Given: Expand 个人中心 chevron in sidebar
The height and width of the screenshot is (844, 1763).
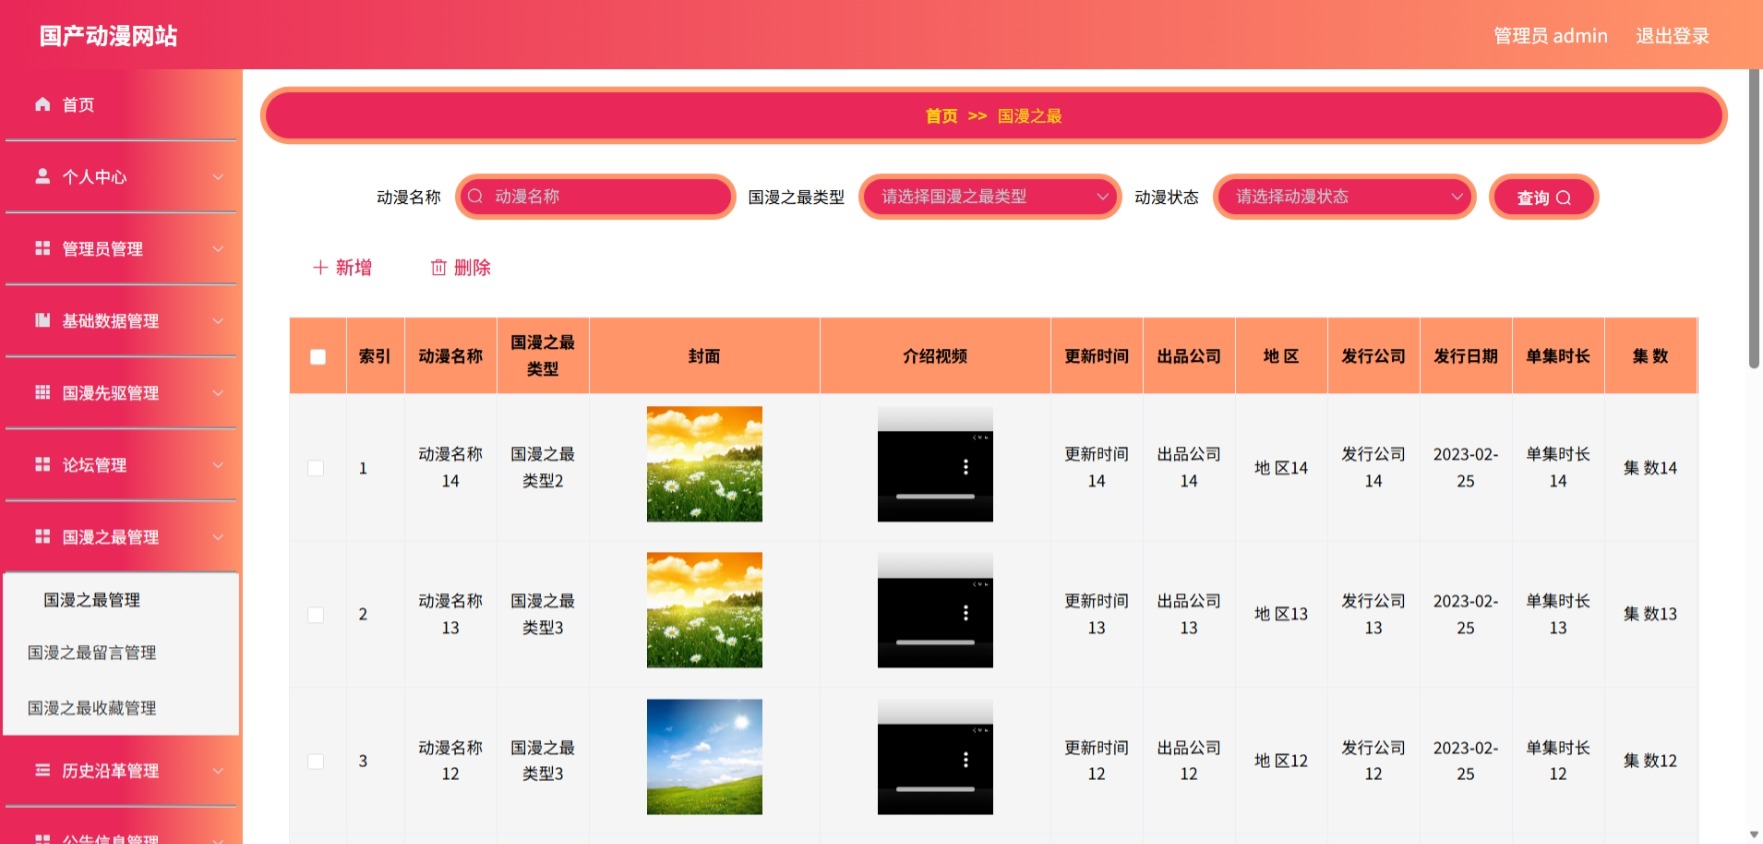Looking at the screenshot, I should pyautogui.click(x=218, y=176).
